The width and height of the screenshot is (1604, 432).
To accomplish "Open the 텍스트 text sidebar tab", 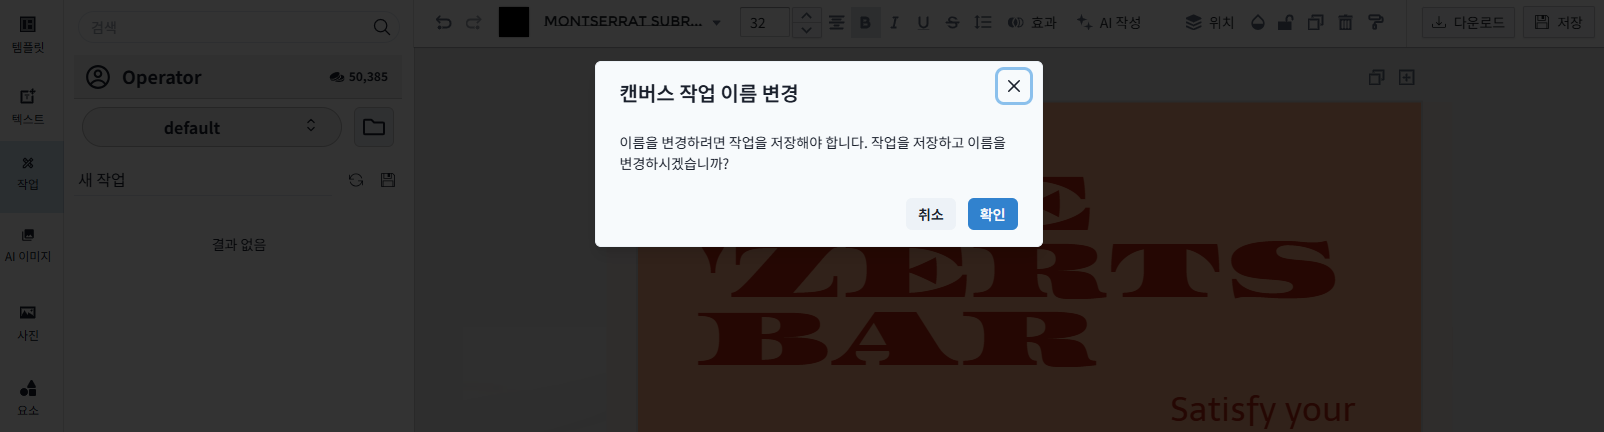I will (x=28, y=106).
